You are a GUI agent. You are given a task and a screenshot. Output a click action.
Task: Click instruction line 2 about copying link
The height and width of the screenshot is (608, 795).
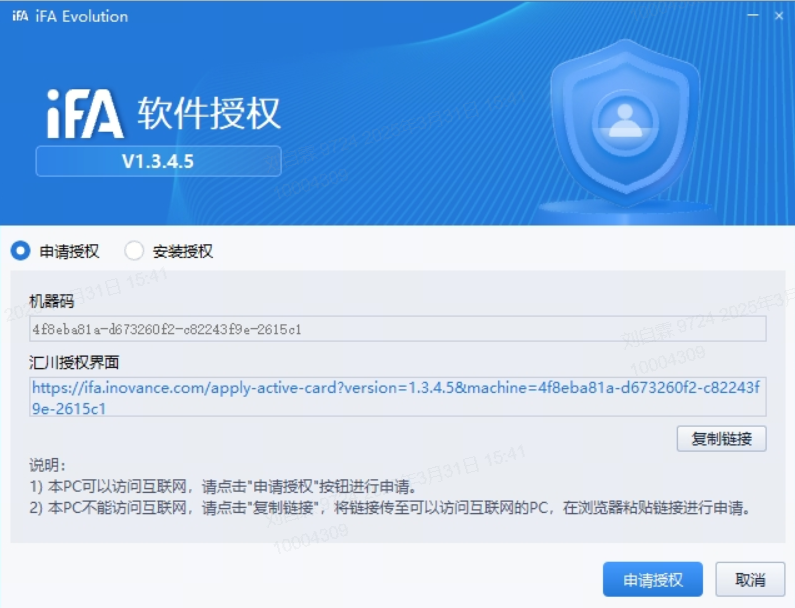click(390, 508)
